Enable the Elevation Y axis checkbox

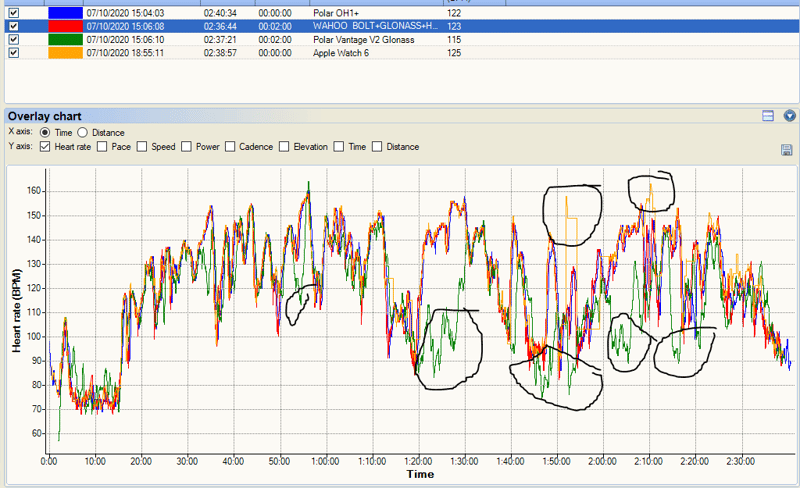pyautogui.click(x=284, y=147)
